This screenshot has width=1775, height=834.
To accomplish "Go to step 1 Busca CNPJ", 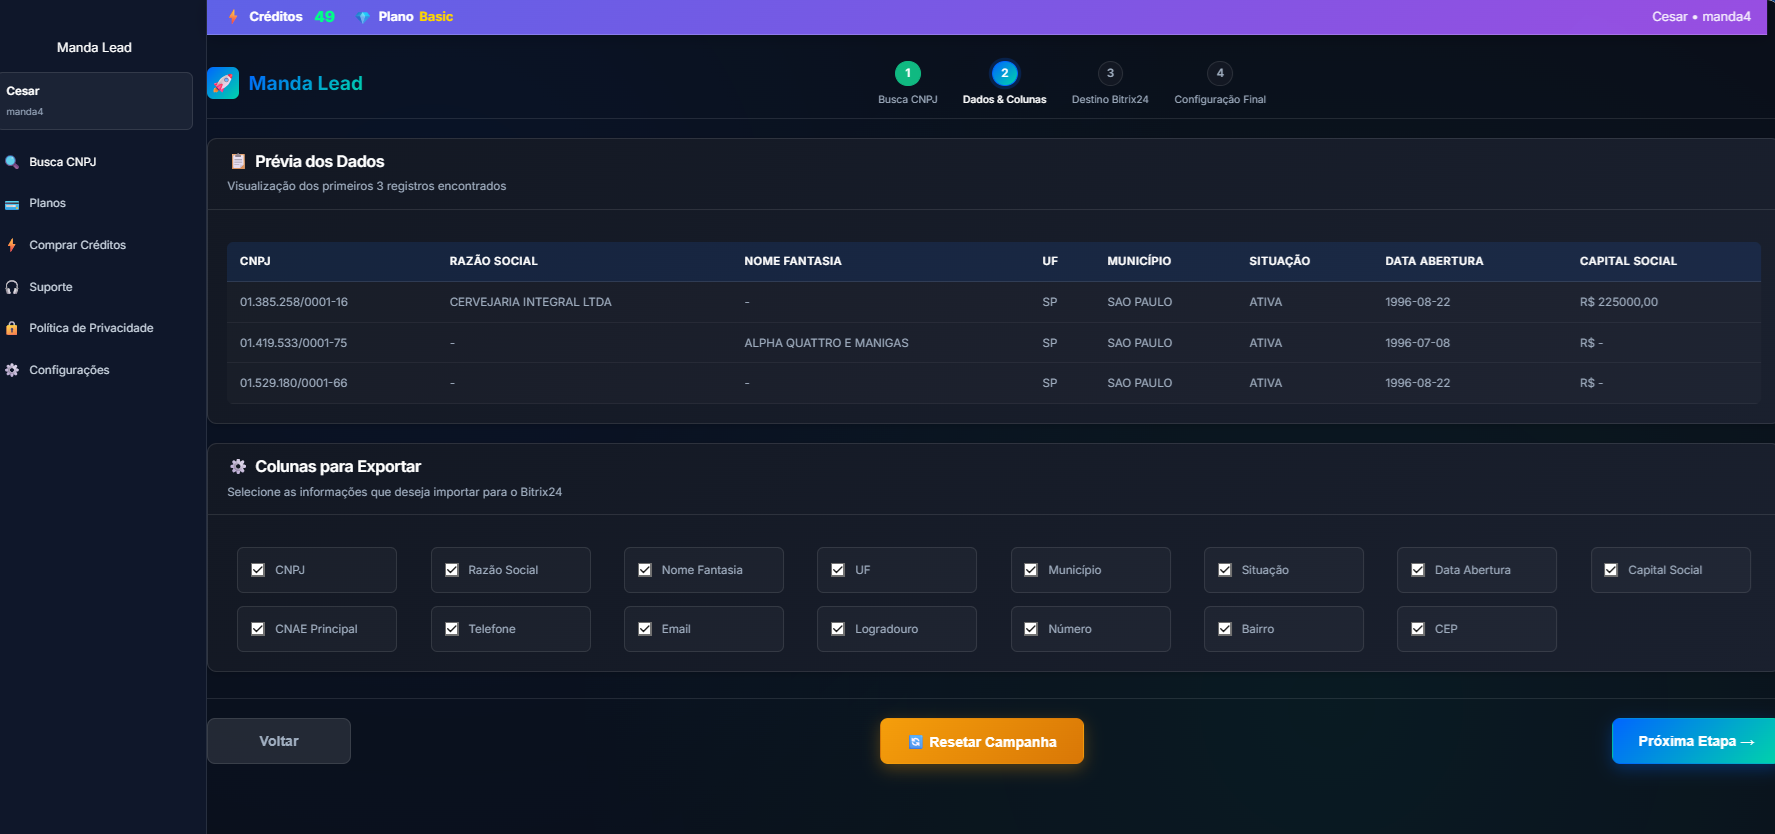I will coord(907,73).
